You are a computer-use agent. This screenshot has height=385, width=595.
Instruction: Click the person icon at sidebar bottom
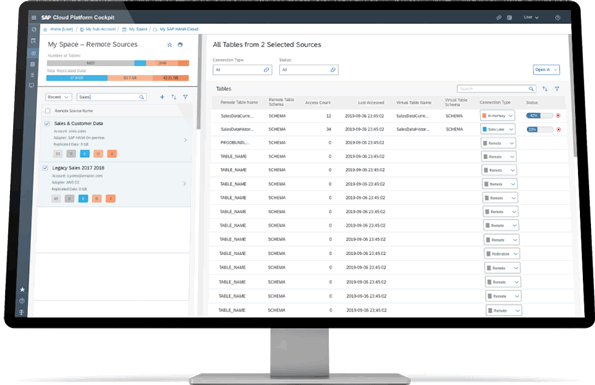22,312
